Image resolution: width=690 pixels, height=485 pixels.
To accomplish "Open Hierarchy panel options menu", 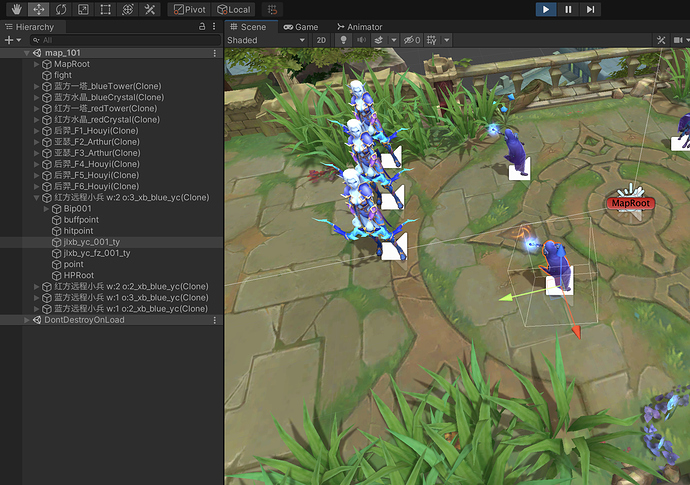I will click(x=214, y=26).
